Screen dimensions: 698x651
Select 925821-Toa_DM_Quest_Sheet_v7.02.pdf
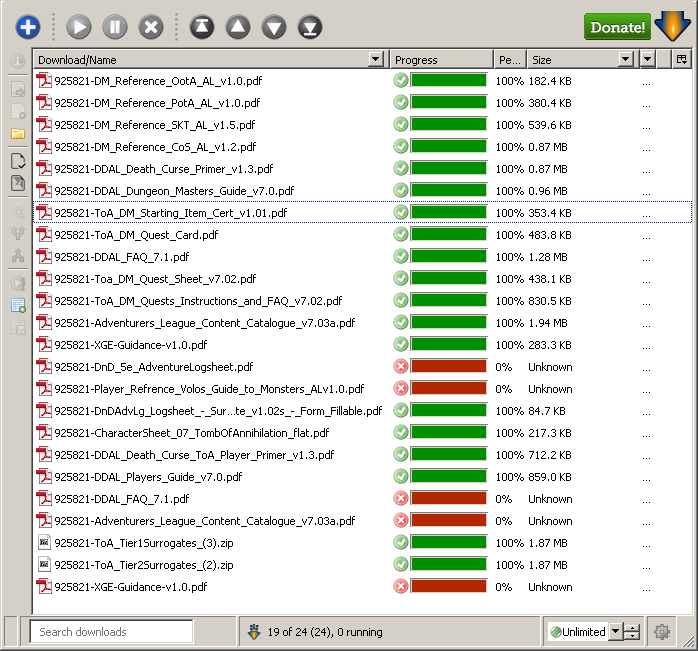click(362, 279)
